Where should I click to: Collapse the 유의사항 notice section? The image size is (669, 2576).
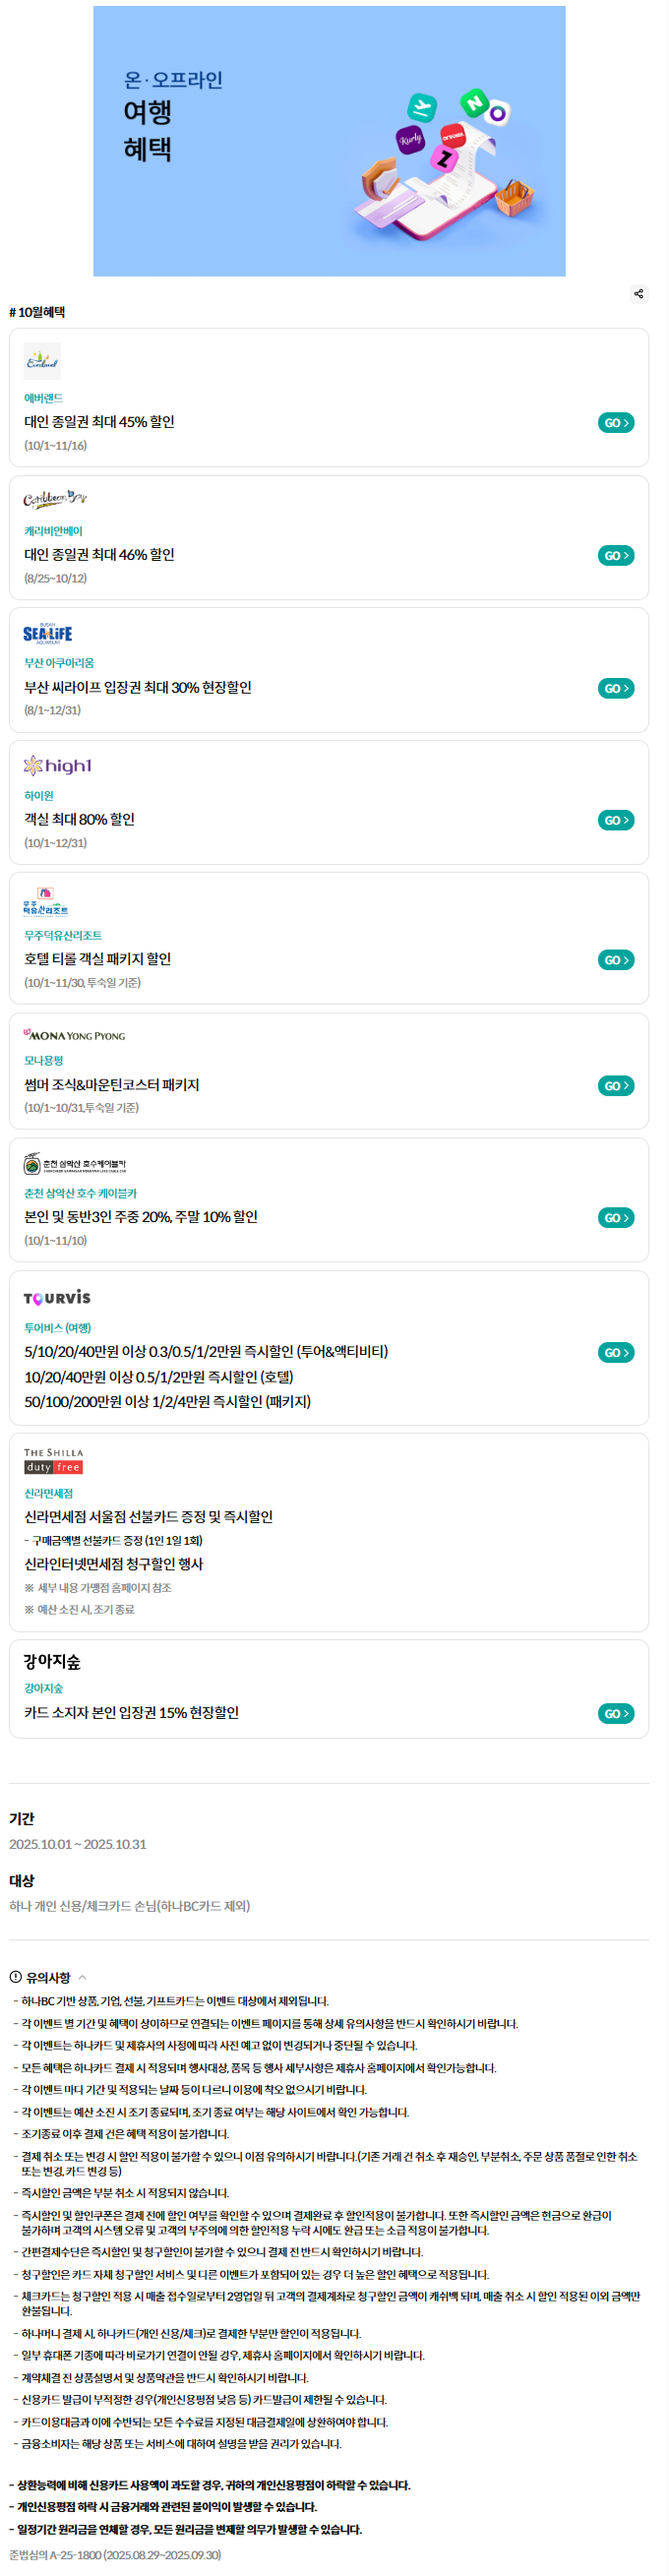pos(82,1978)
